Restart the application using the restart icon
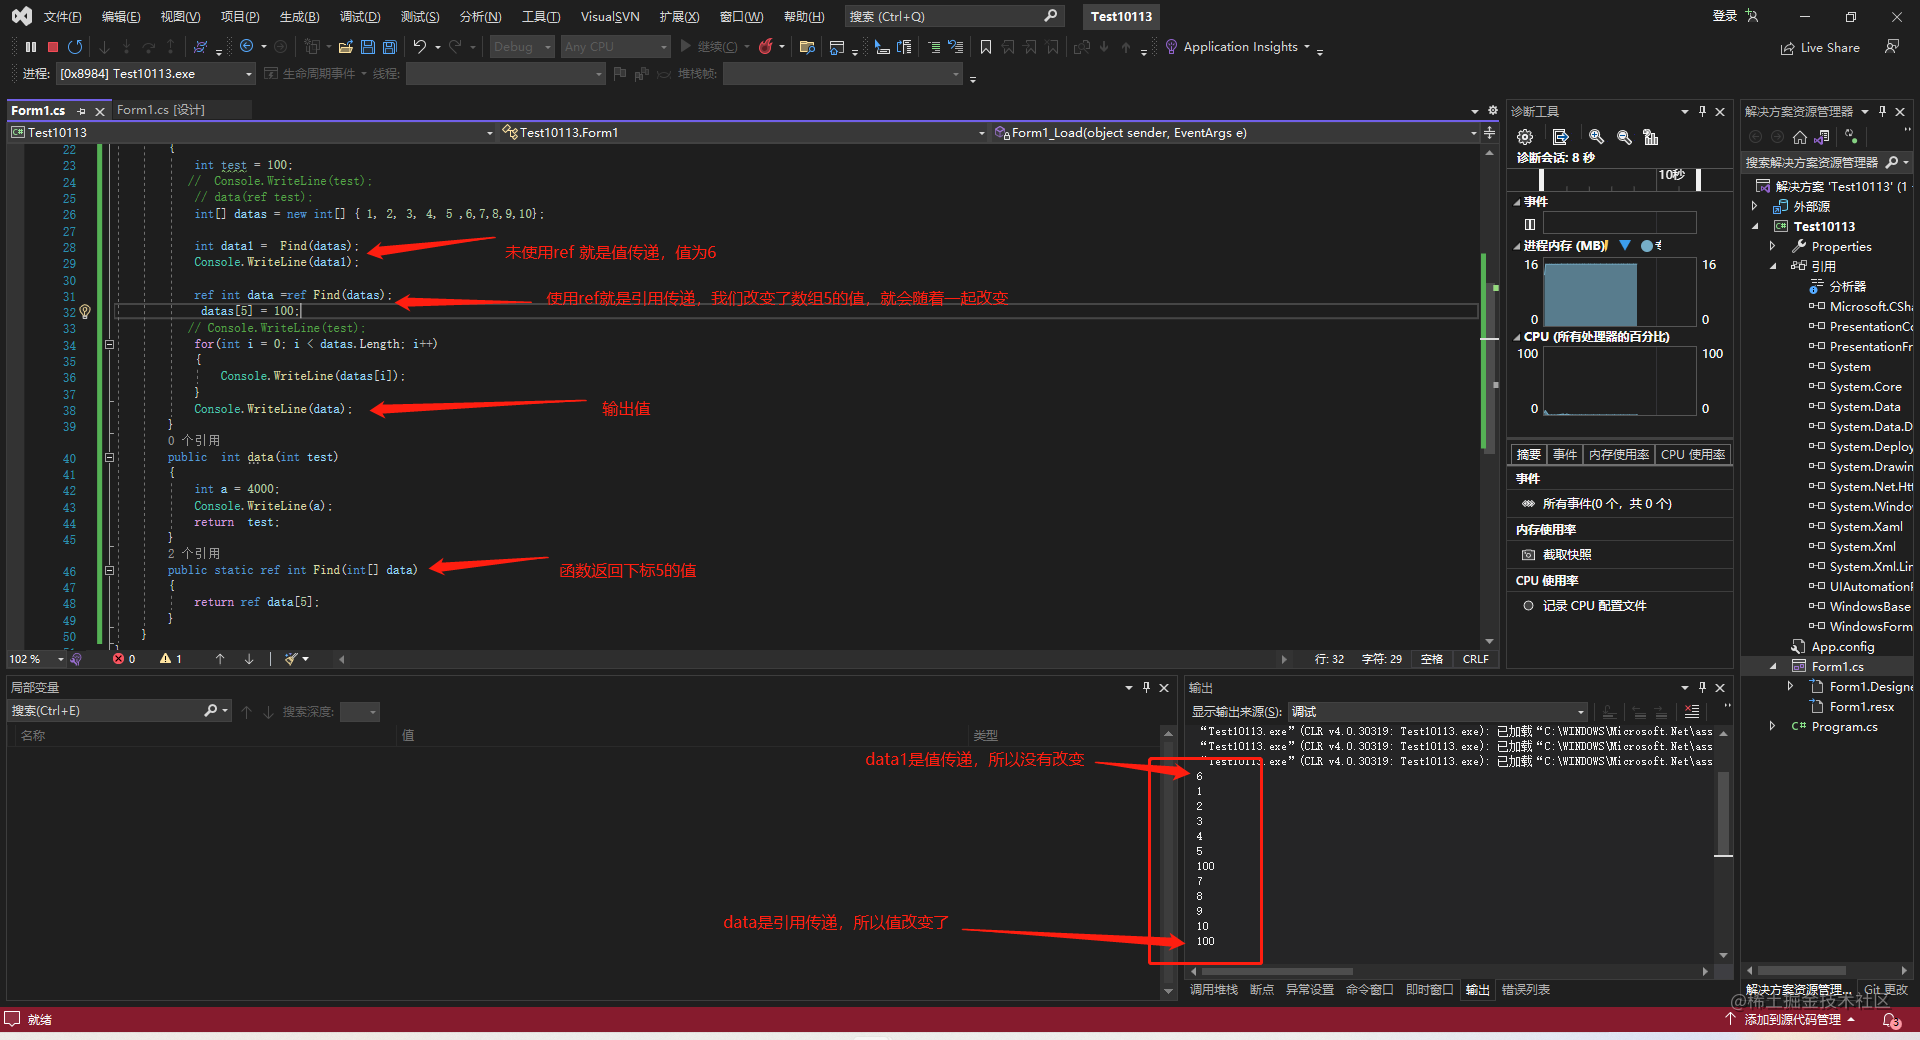 pos(74,46)
